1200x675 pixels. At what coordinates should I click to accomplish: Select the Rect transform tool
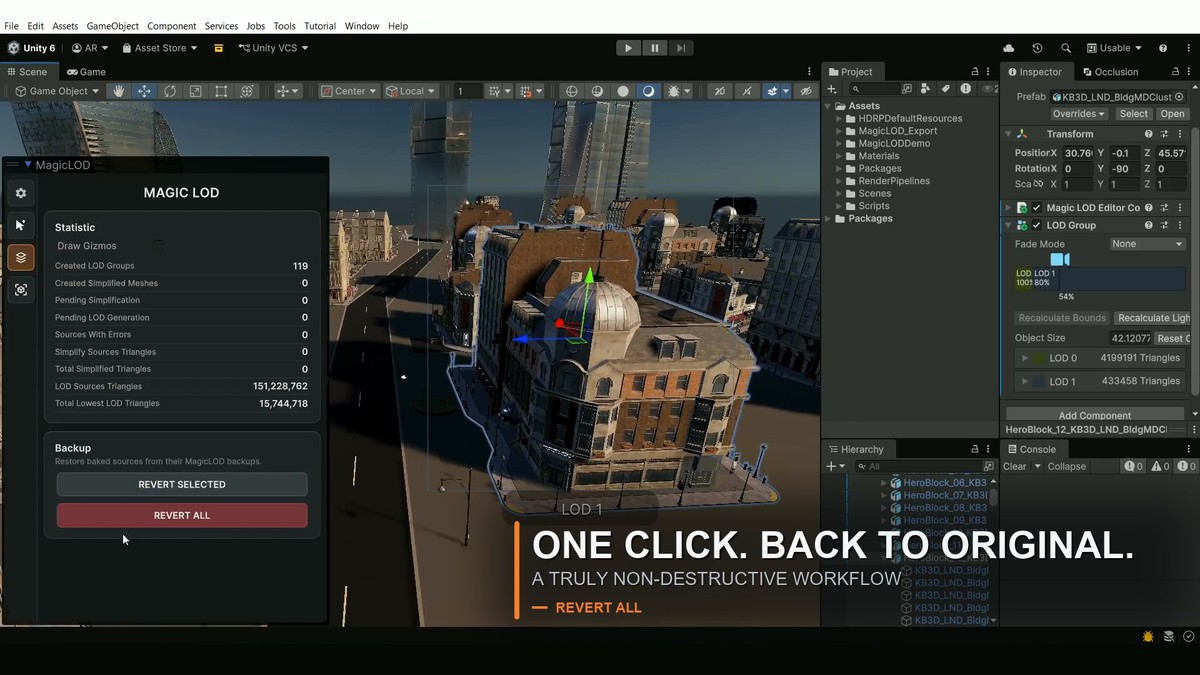coord(221,91)
